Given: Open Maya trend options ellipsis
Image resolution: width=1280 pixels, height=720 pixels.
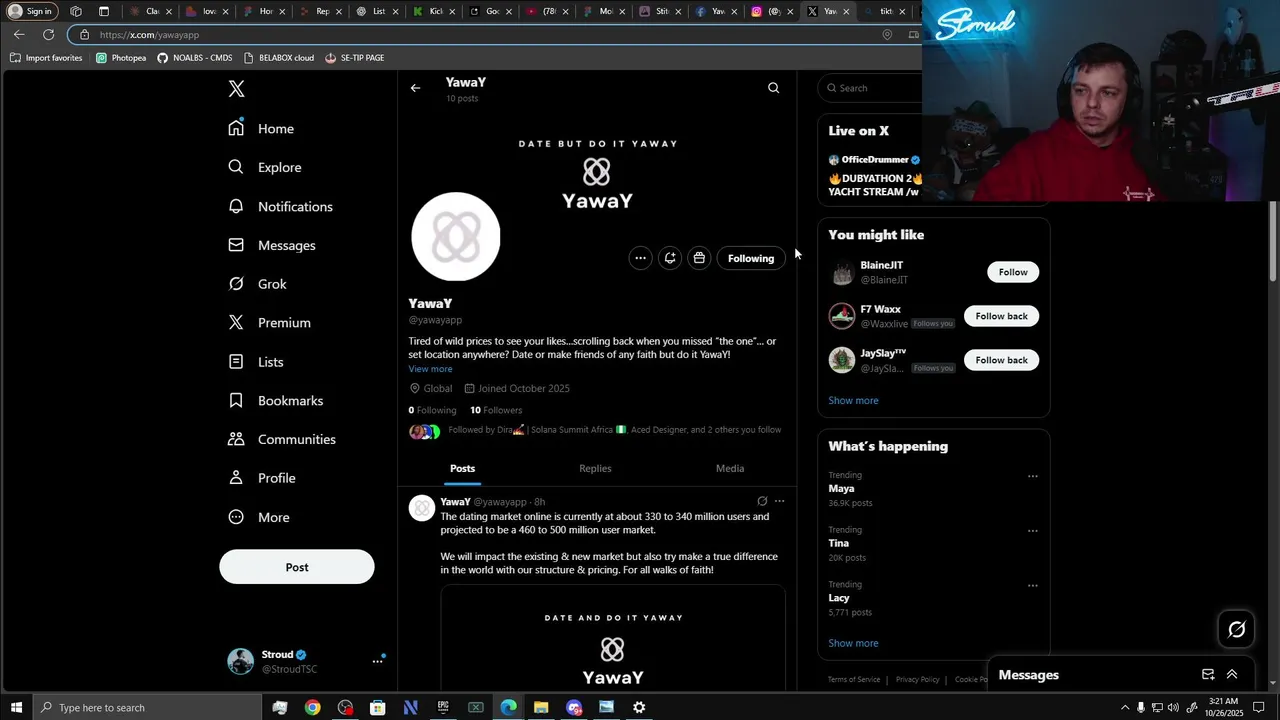Looking at the screenshot, I should [1032, 476].
